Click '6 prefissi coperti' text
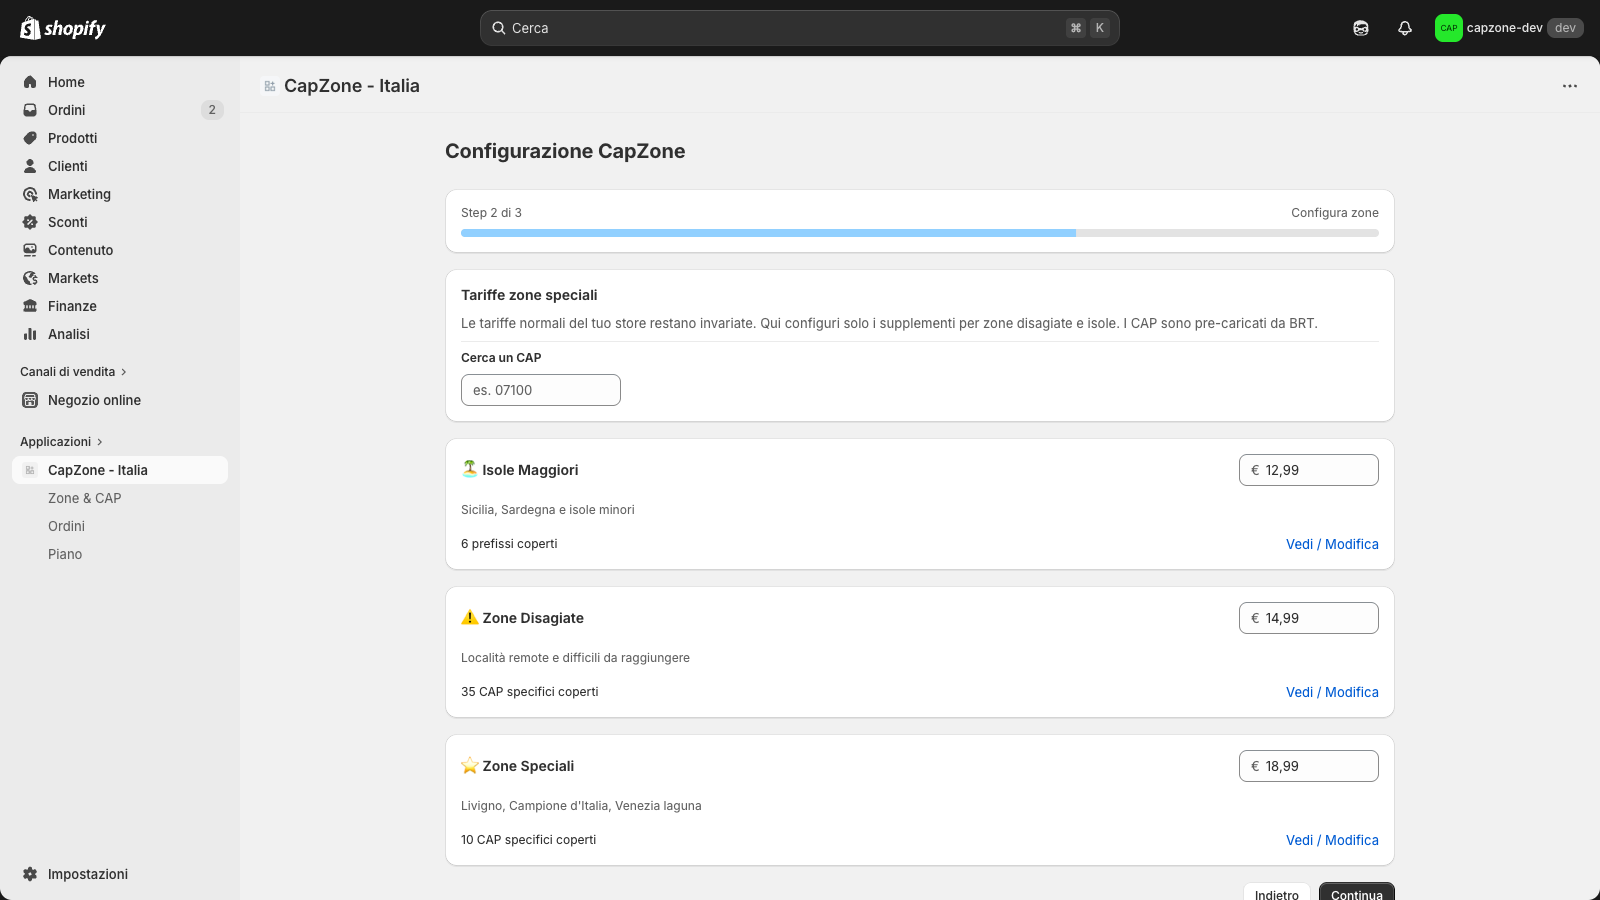This screenshot has height=900, width=1600. point(509,544)
